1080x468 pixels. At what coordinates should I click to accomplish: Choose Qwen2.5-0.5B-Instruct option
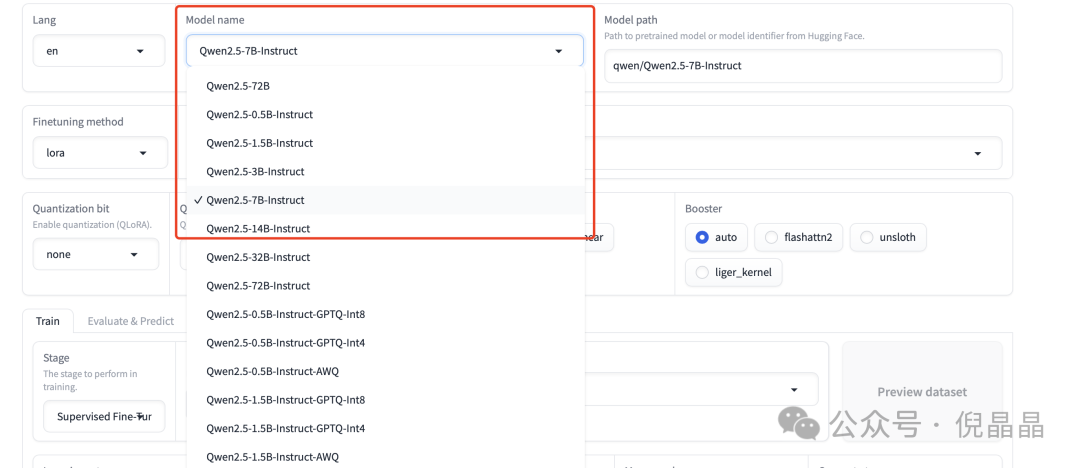point(386,114)
